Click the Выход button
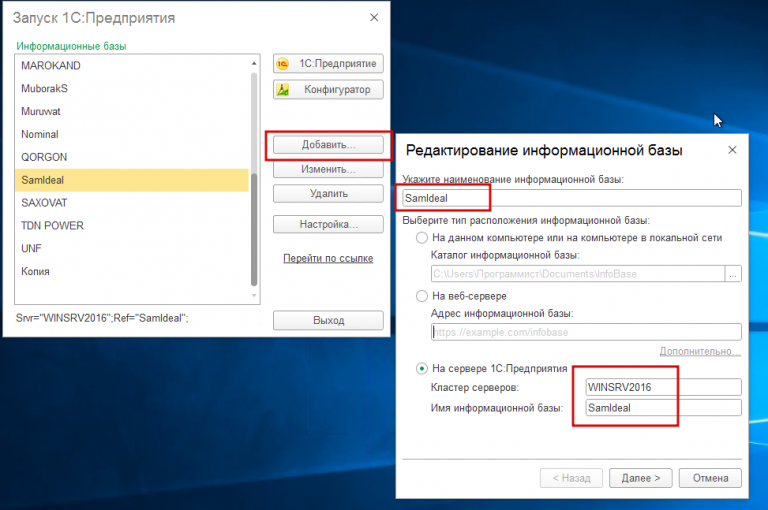Image resolution: width=768 pixels, height=510 pixels. coord(328,320)
